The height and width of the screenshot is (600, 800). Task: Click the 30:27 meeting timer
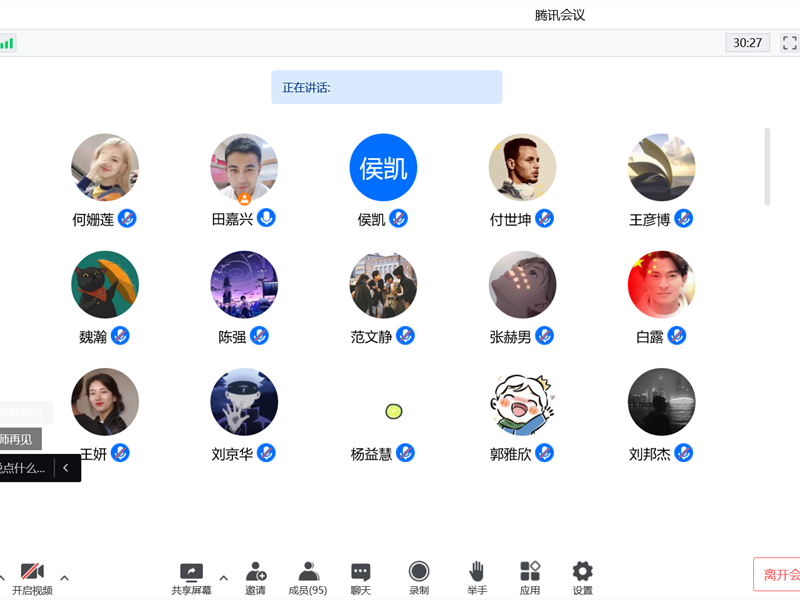747,43
